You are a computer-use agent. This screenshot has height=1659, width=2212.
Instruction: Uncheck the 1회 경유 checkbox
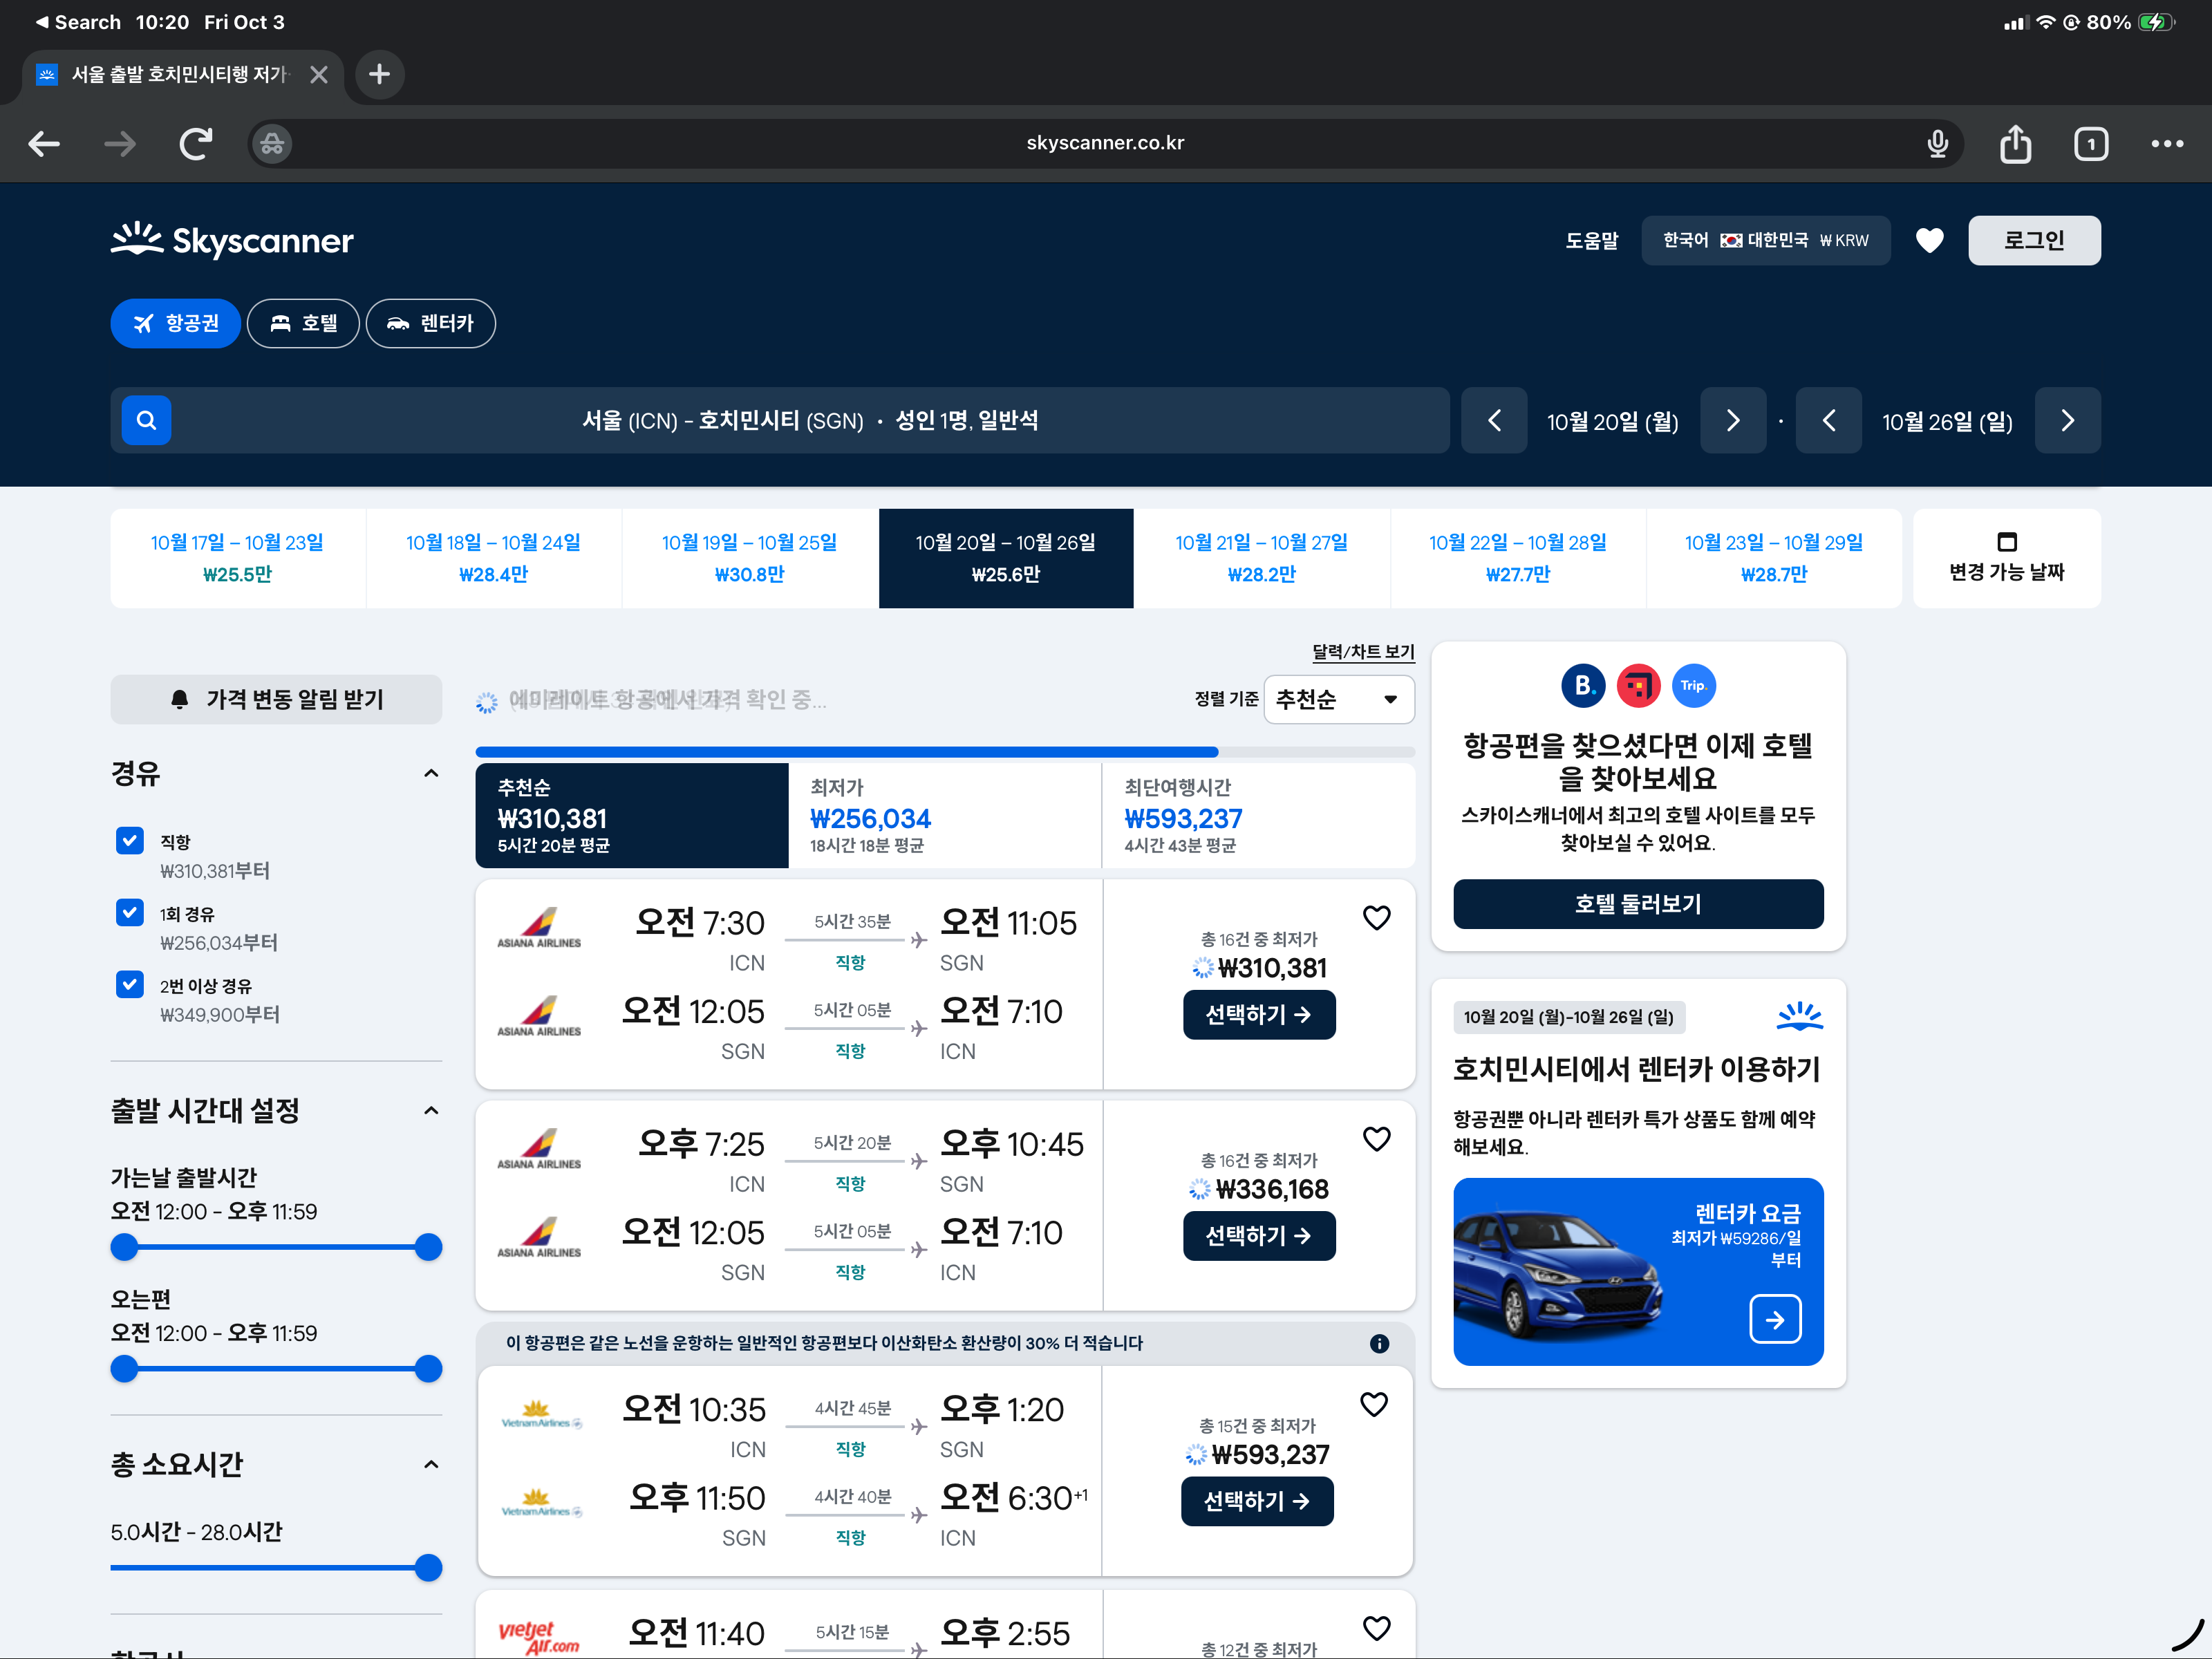tap(130, 913)
